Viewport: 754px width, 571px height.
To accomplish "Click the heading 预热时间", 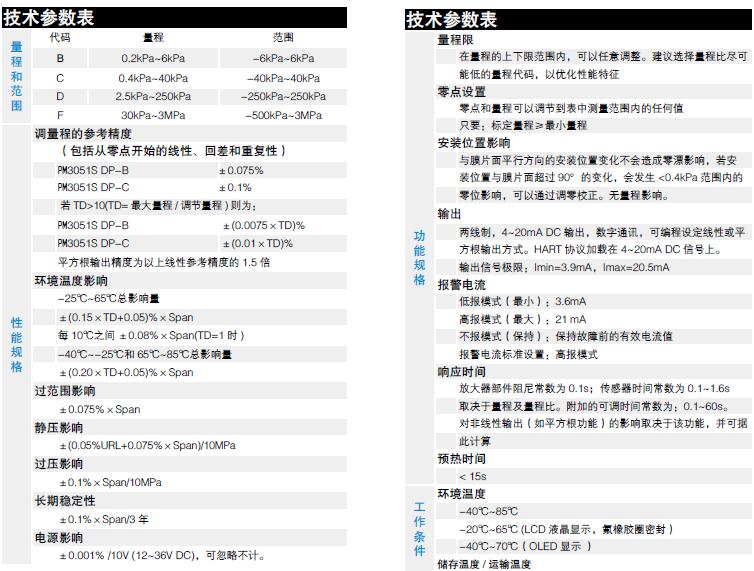I will (462, 458).
